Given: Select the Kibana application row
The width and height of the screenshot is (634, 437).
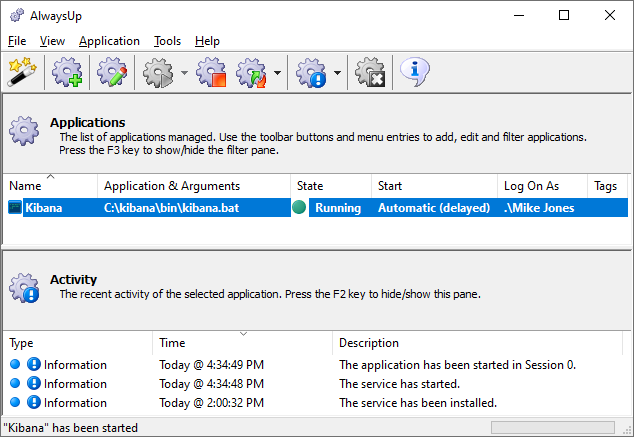Looking at the screenshot, I should click(x=318, y=207).
